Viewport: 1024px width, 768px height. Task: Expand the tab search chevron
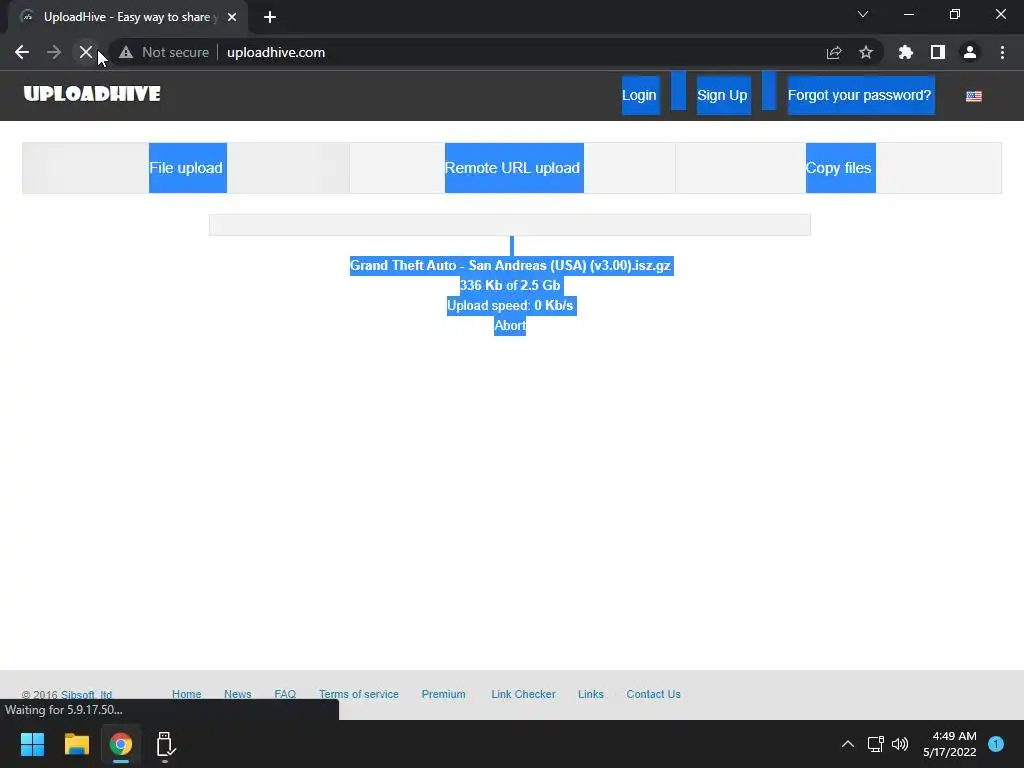tap(863, 14)
